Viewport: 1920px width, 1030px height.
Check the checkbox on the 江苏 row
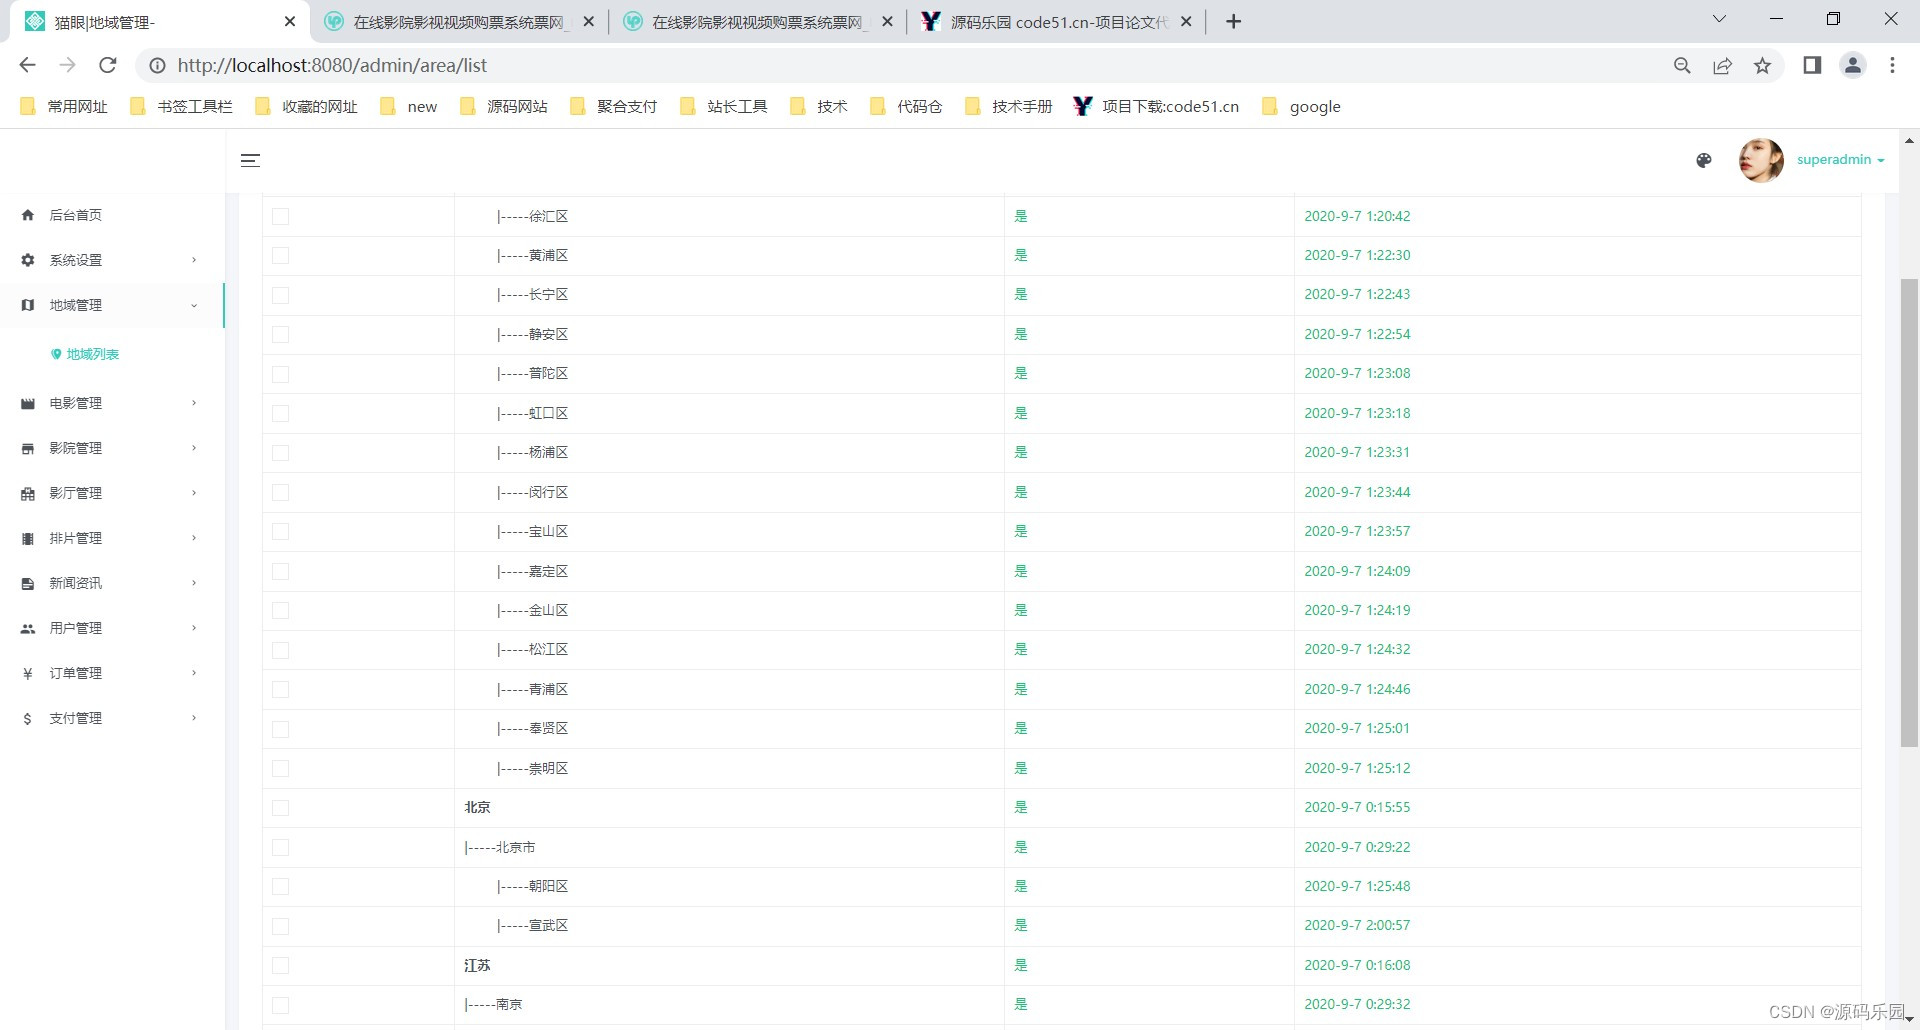click(x=281, y=966)
